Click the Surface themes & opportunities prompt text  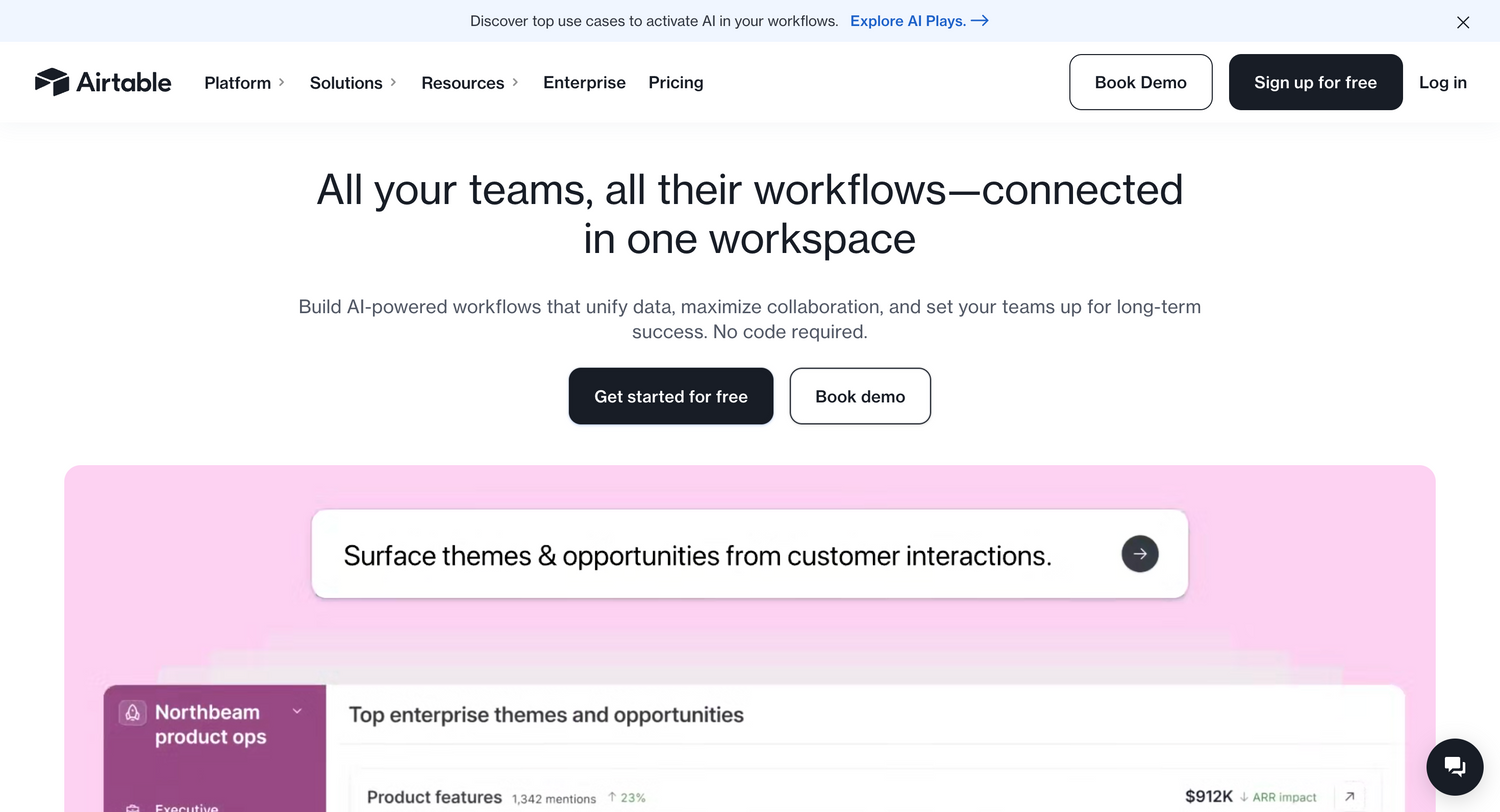(x=697, y=556)
